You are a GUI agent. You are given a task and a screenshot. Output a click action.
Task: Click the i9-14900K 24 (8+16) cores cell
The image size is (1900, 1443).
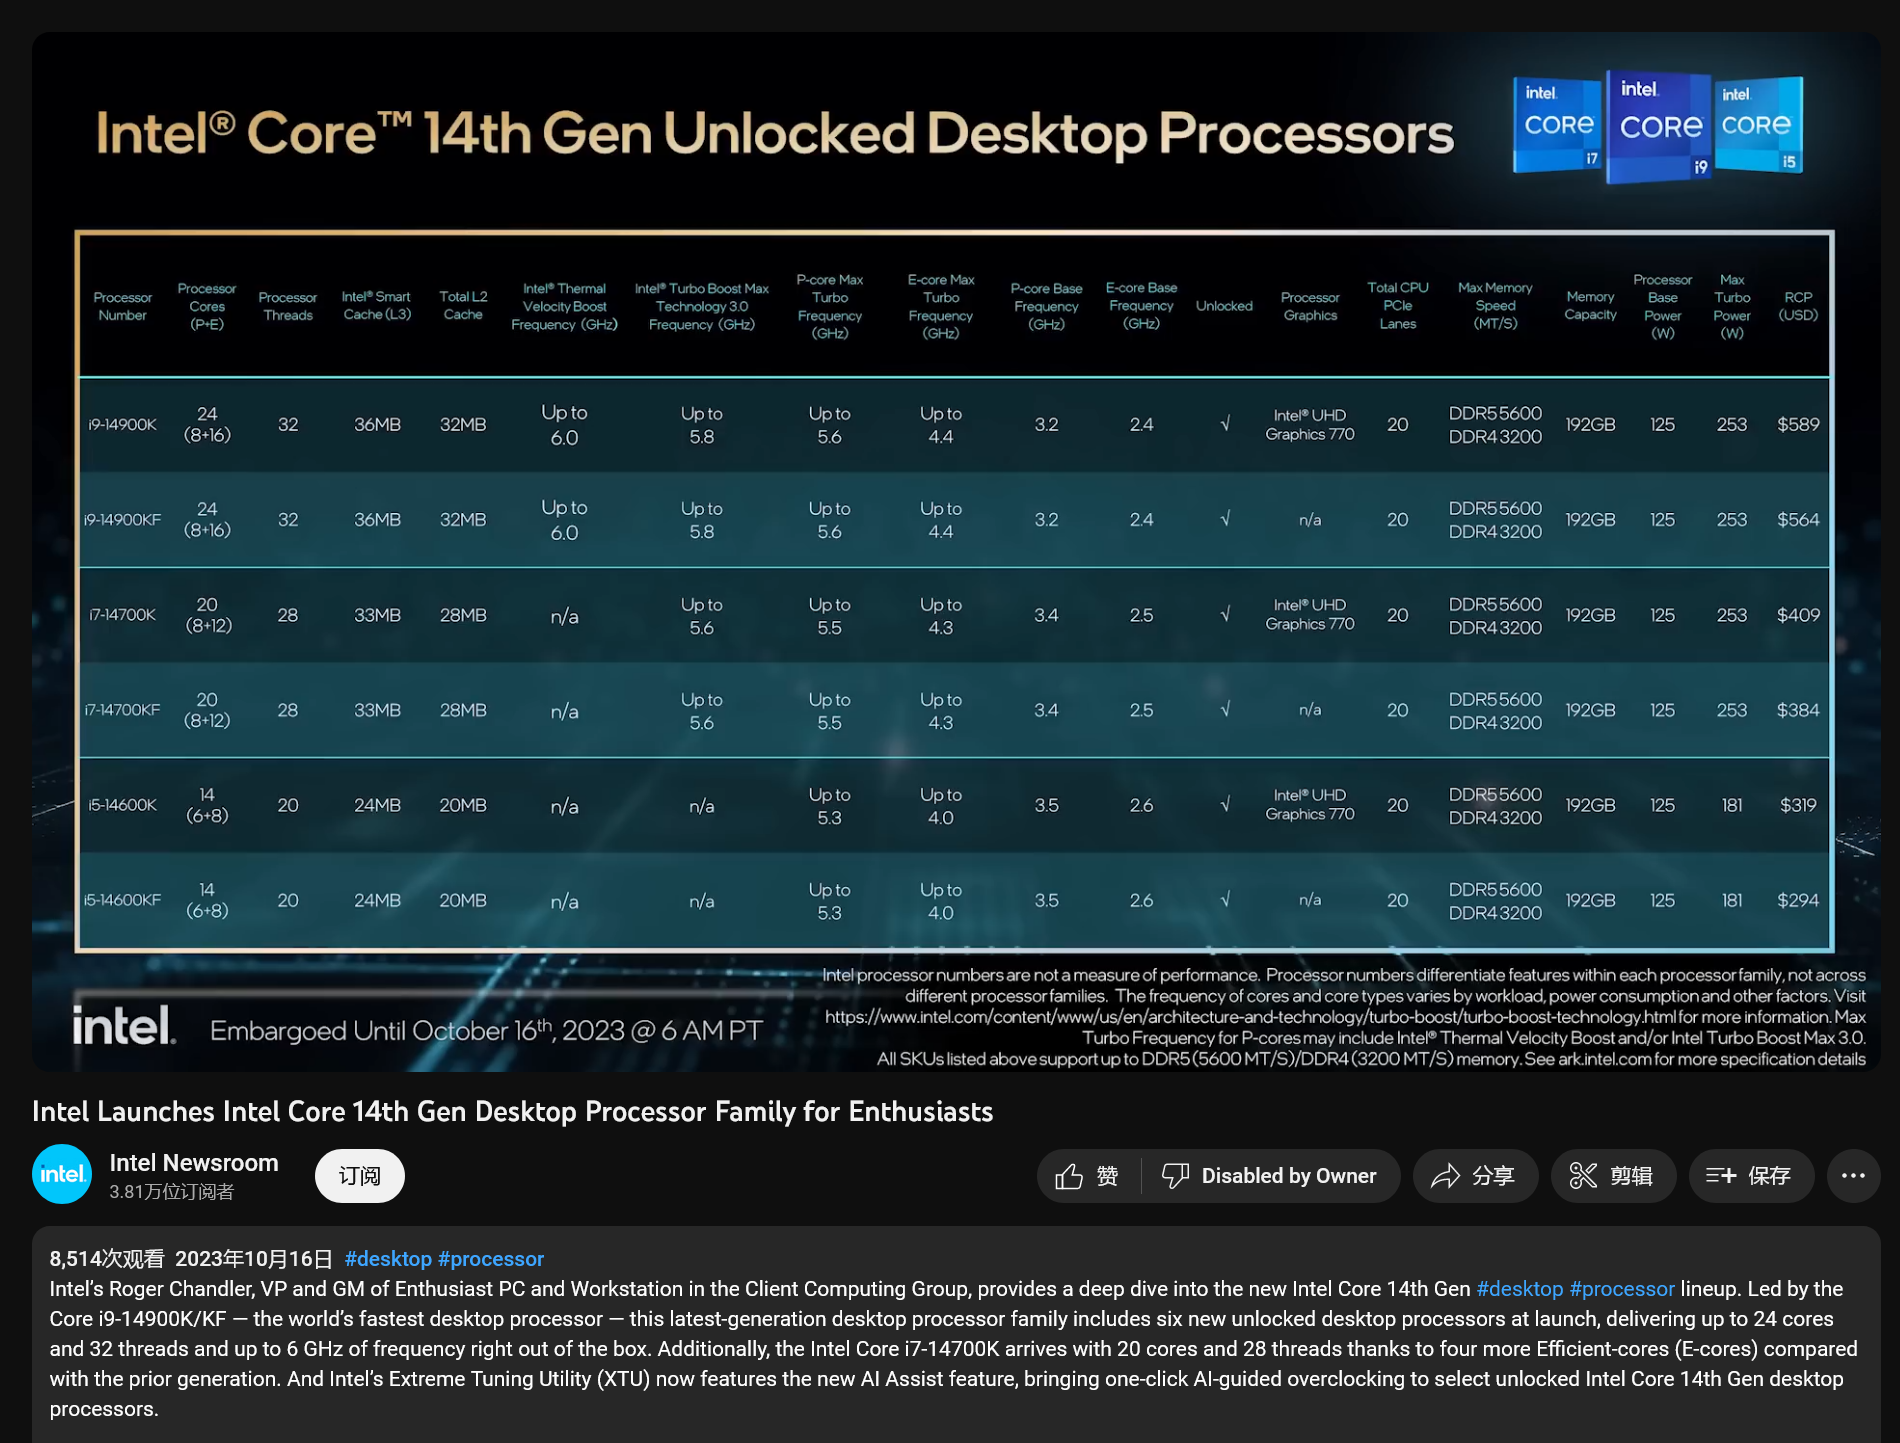207,425
